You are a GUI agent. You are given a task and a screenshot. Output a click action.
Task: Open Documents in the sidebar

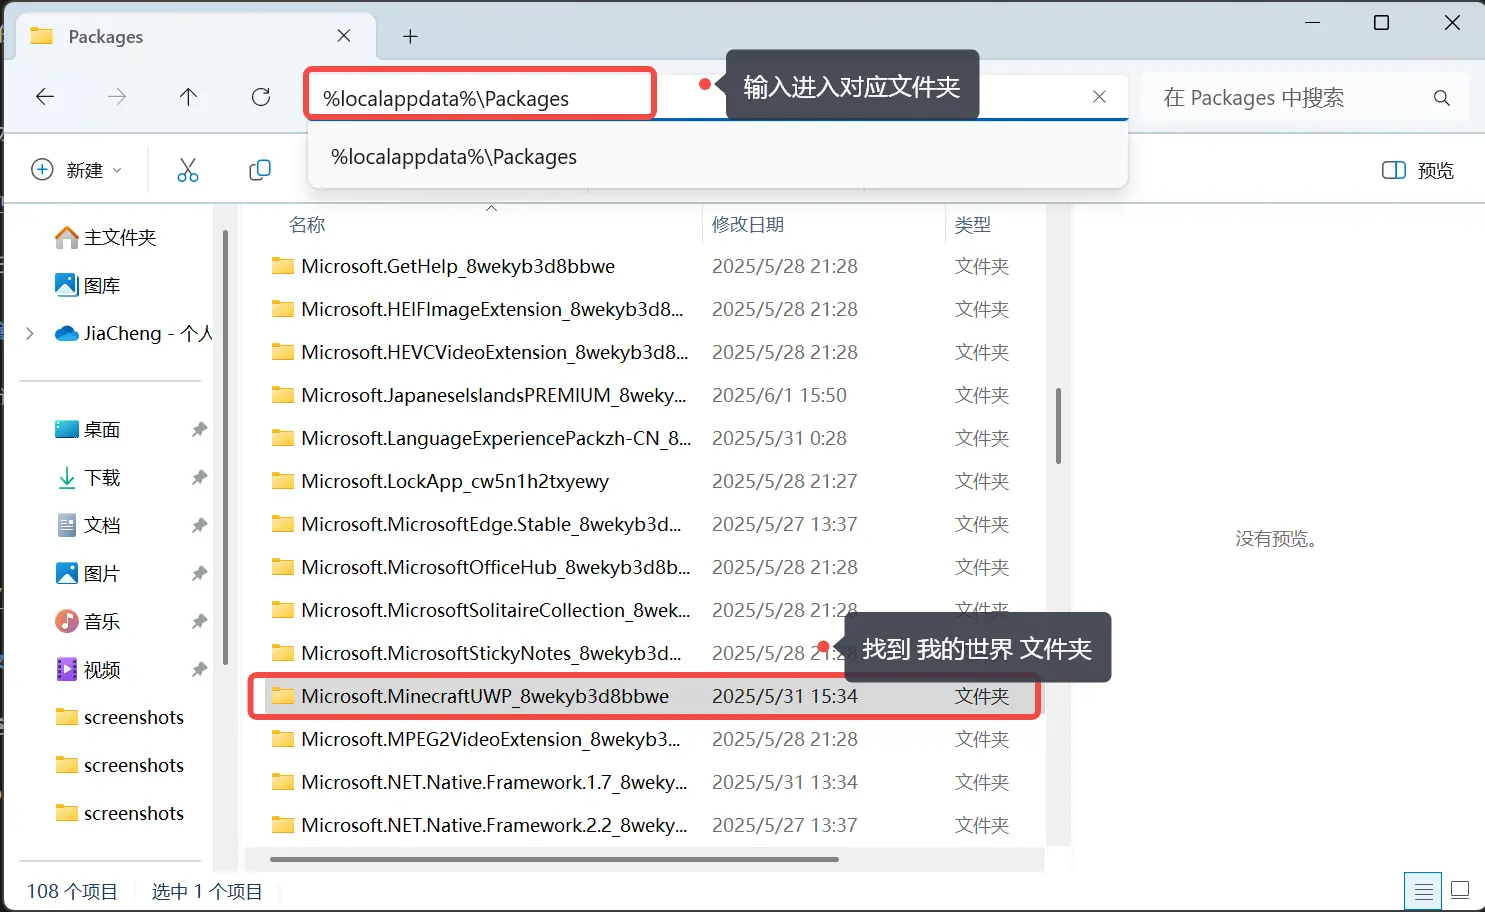click(87, 525)
